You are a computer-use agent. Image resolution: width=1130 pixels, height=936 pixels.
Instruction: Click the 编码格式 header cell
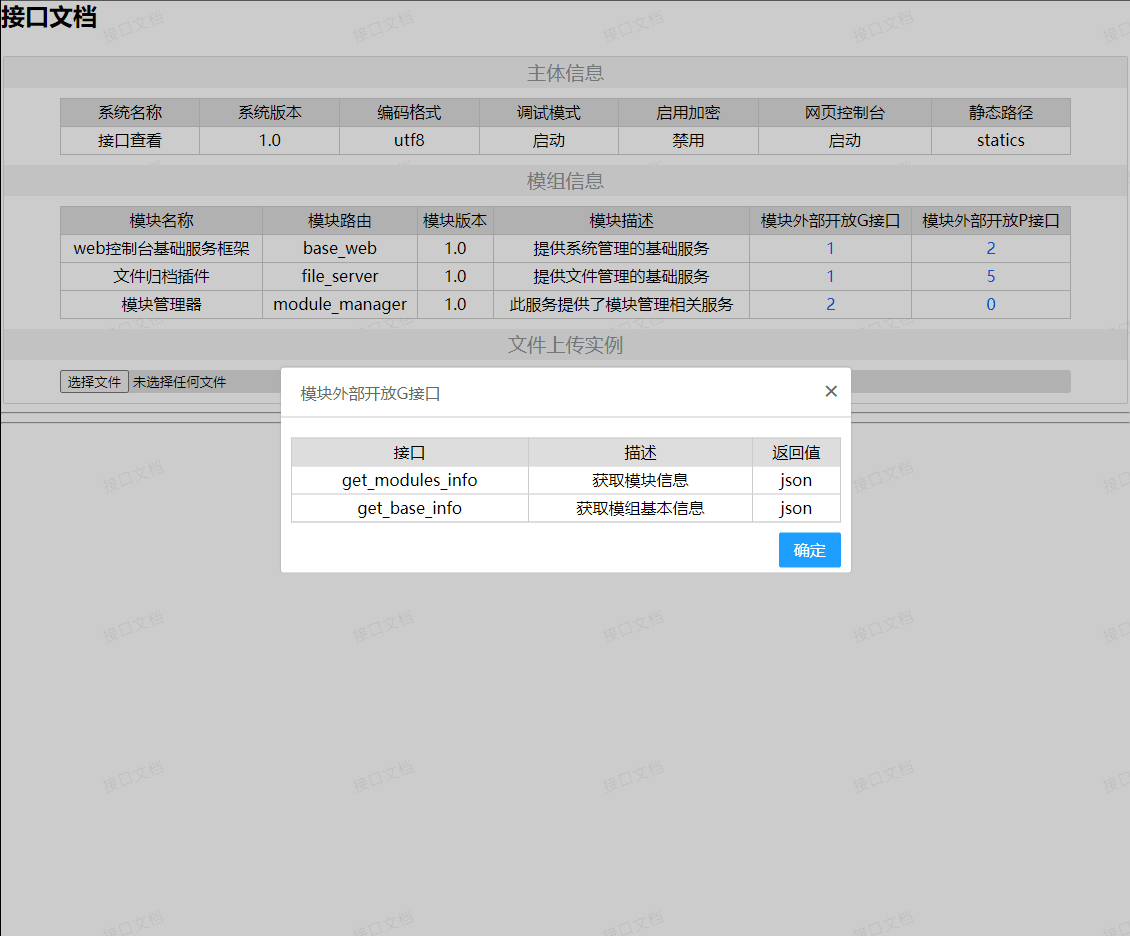(409, 112)
